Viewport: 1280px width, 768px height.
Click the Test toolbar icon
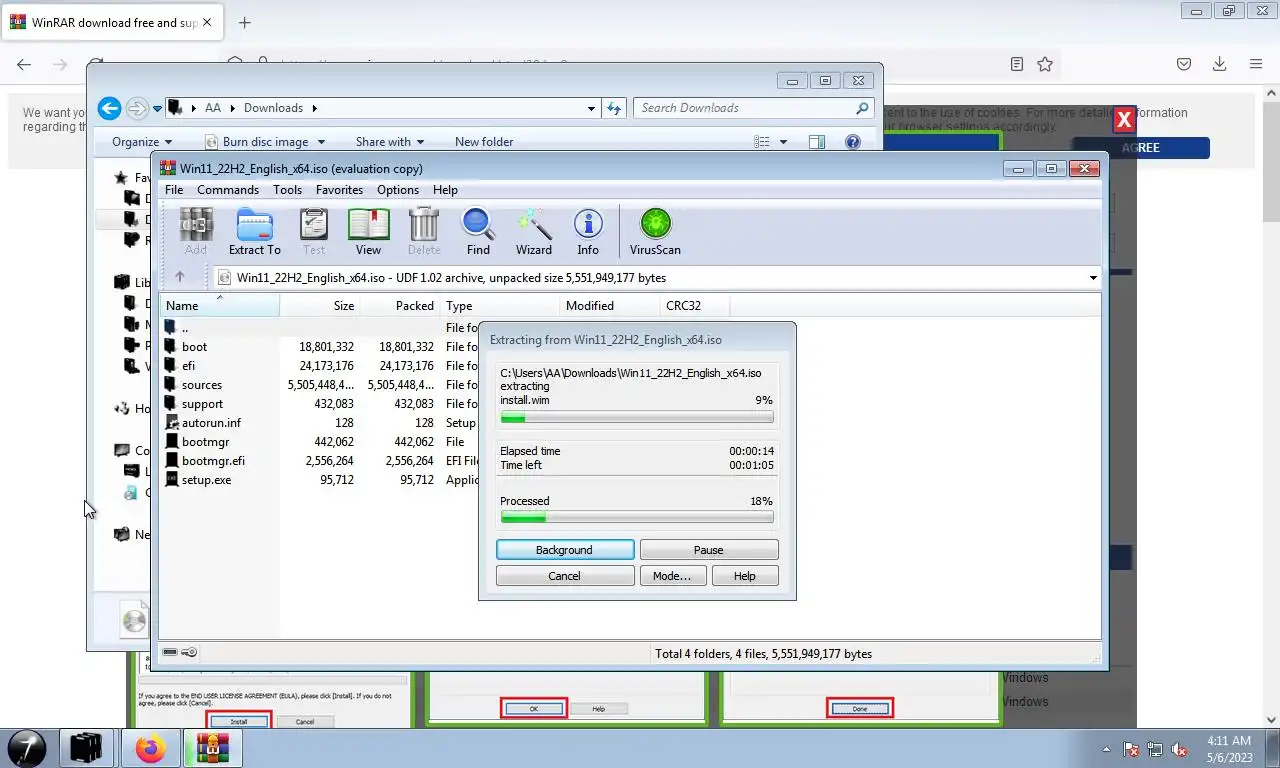(x=314, y=232)
